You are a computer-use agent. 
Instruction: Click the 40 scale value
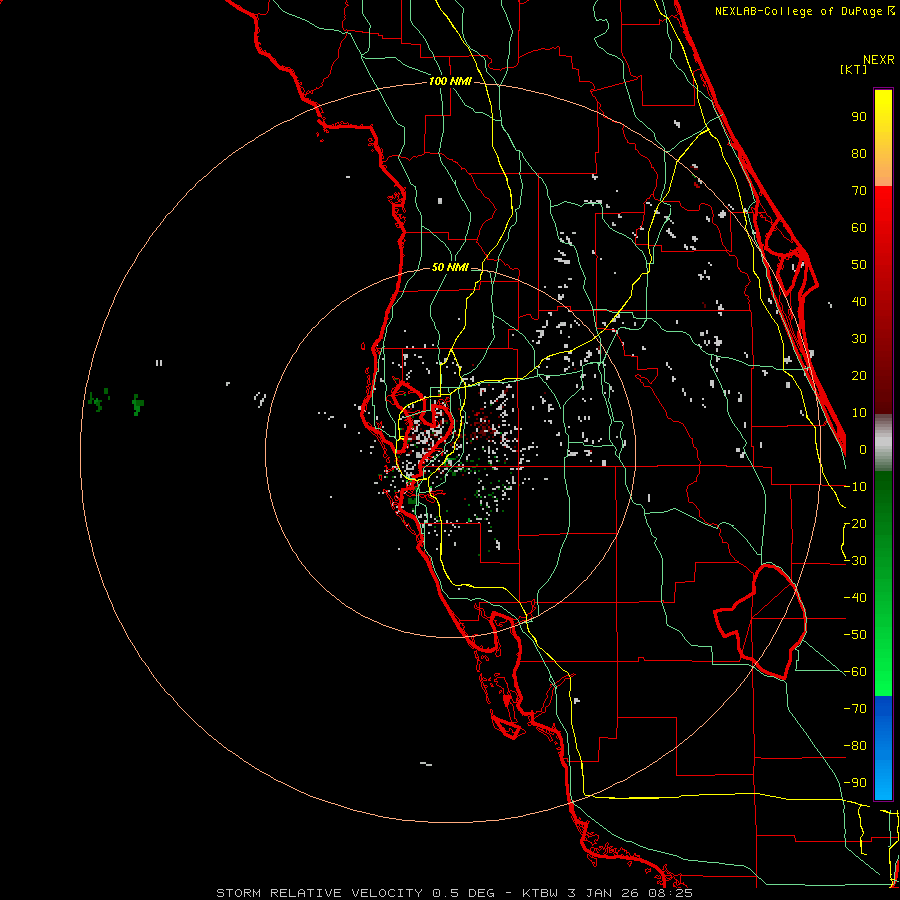point(859,302)
